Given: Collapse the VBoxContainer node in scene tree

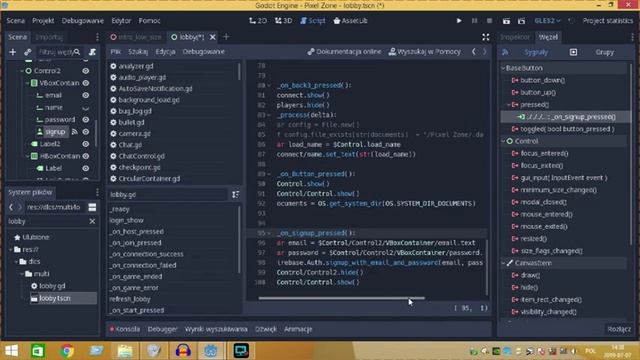Looking at the screenshot, I should [28, 83].
